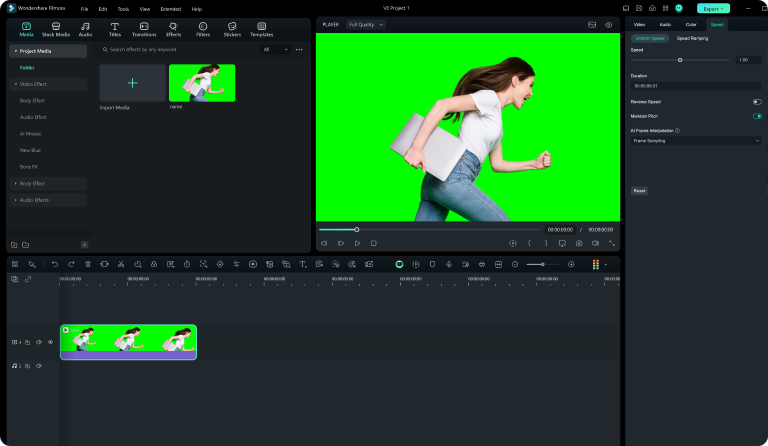The width and height of the screenshot is (768, 446).
Task: Click the Redo arrow in timeline toolbar
Action: tap(71, 264)
